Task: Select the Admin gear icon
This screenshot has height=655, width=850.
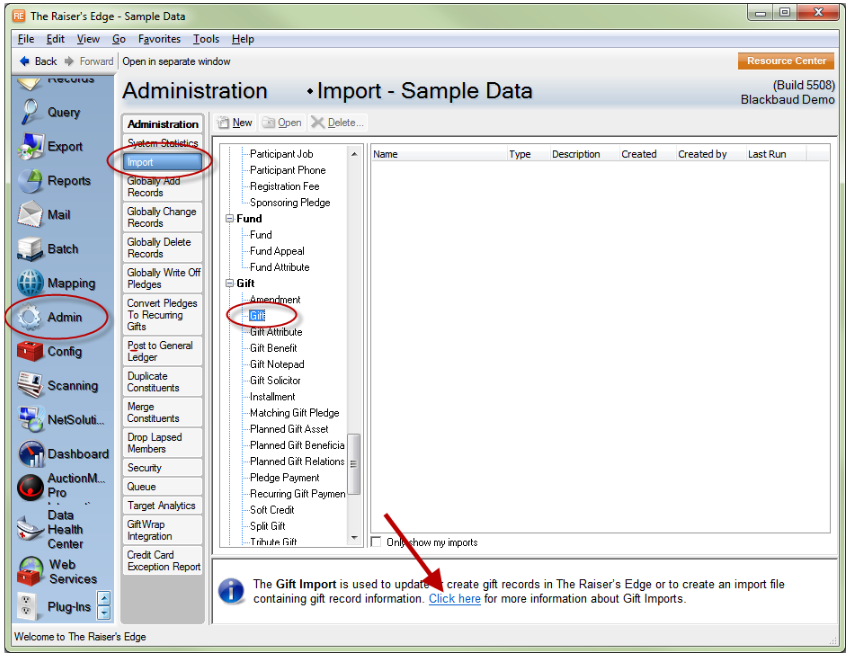Action: 30,317
